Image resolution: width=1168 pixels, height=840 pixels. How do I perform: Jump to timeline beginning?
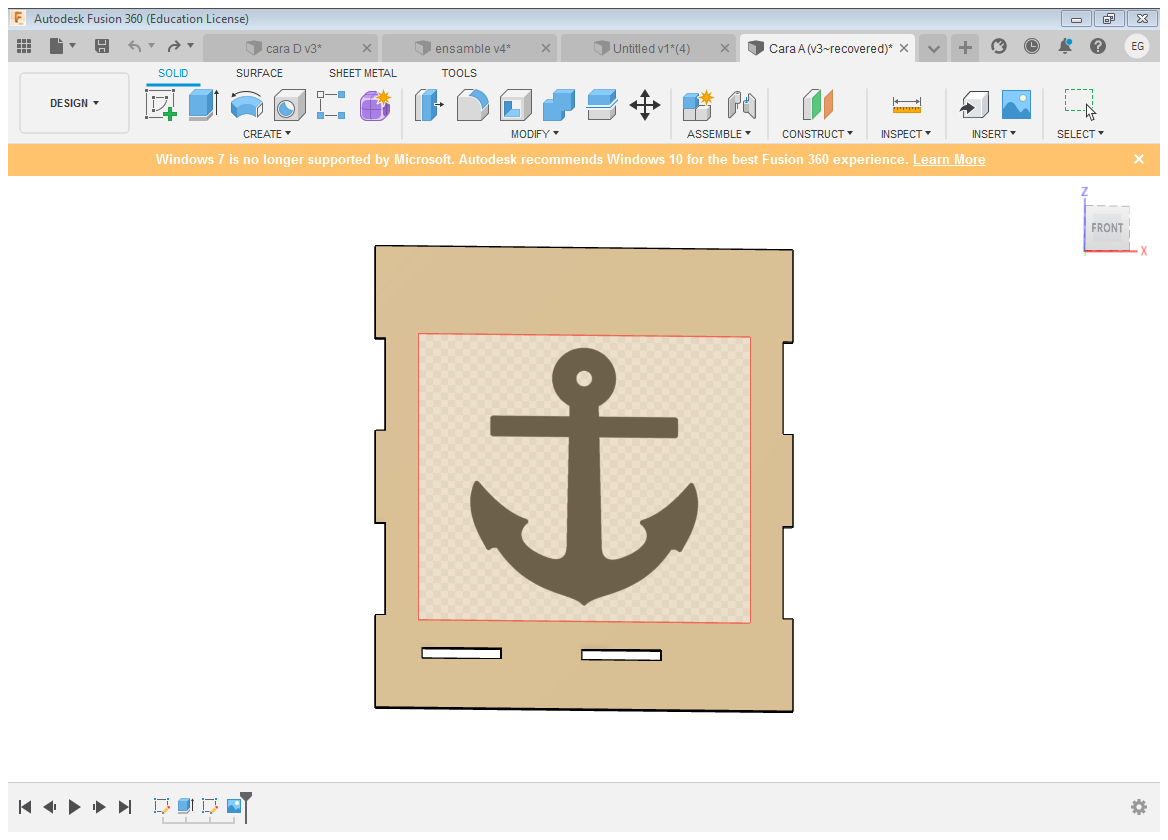[25, 807]
